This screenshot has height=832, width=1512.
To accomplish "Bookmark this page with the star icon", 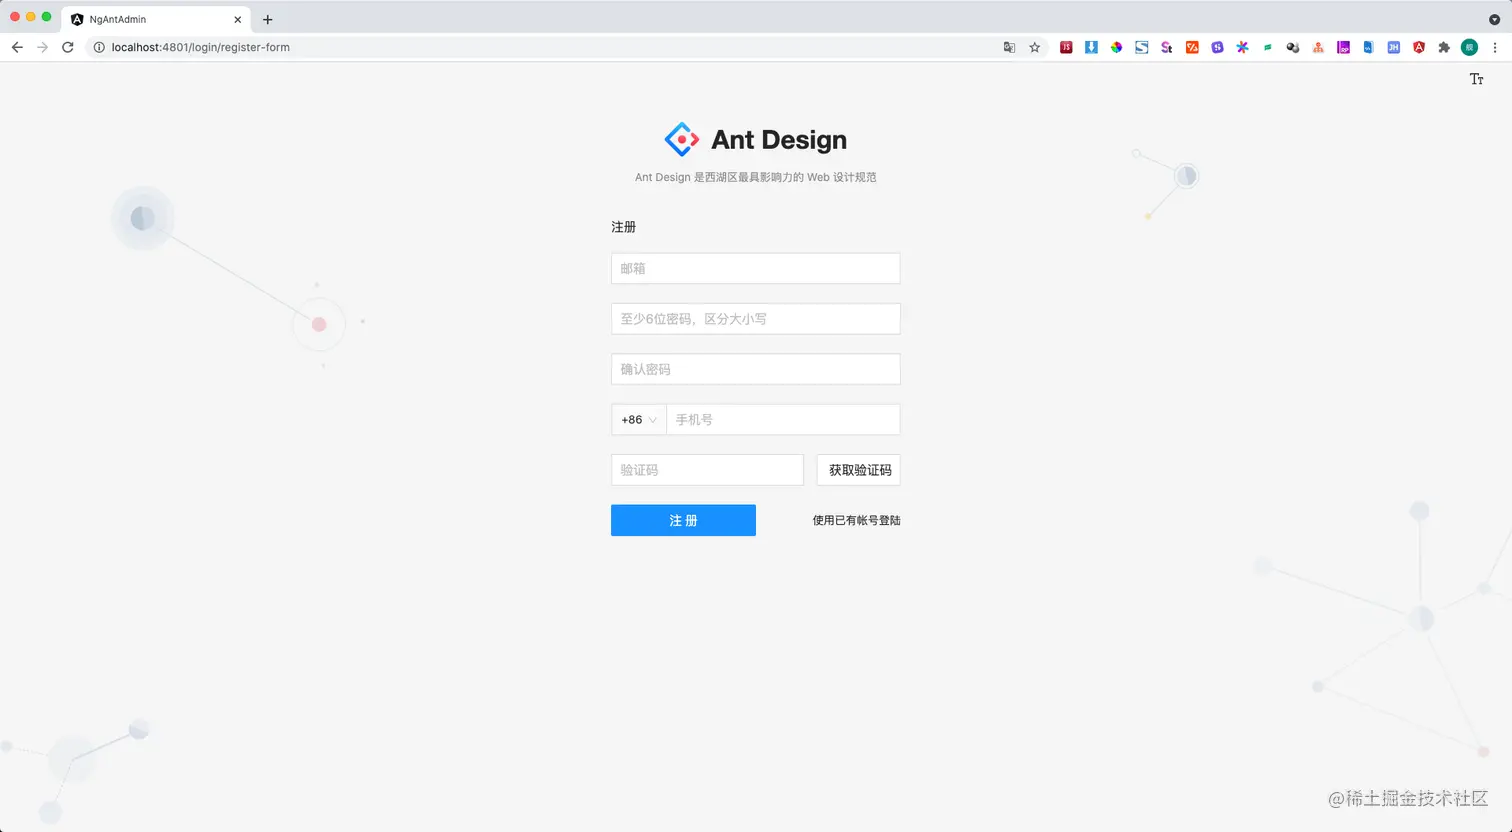I will (1035, 47).
